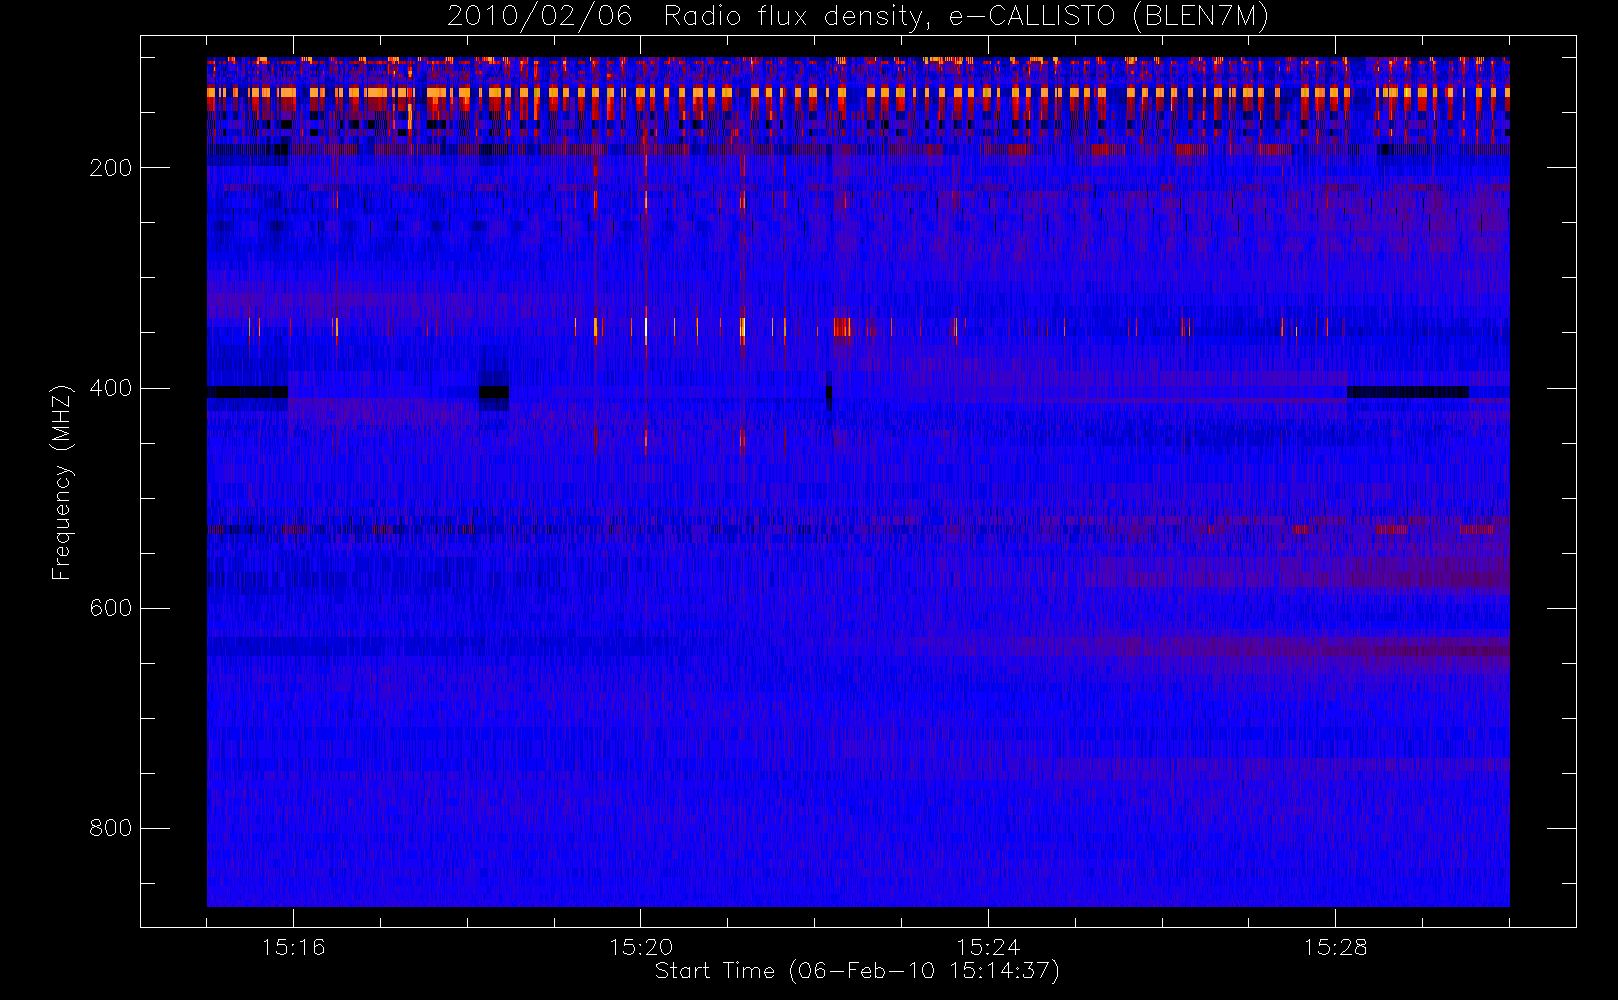The width and height of the screenshot is (1618, 1000).
Task: Click the 15:20 time tick label
Action: (641, 947)
